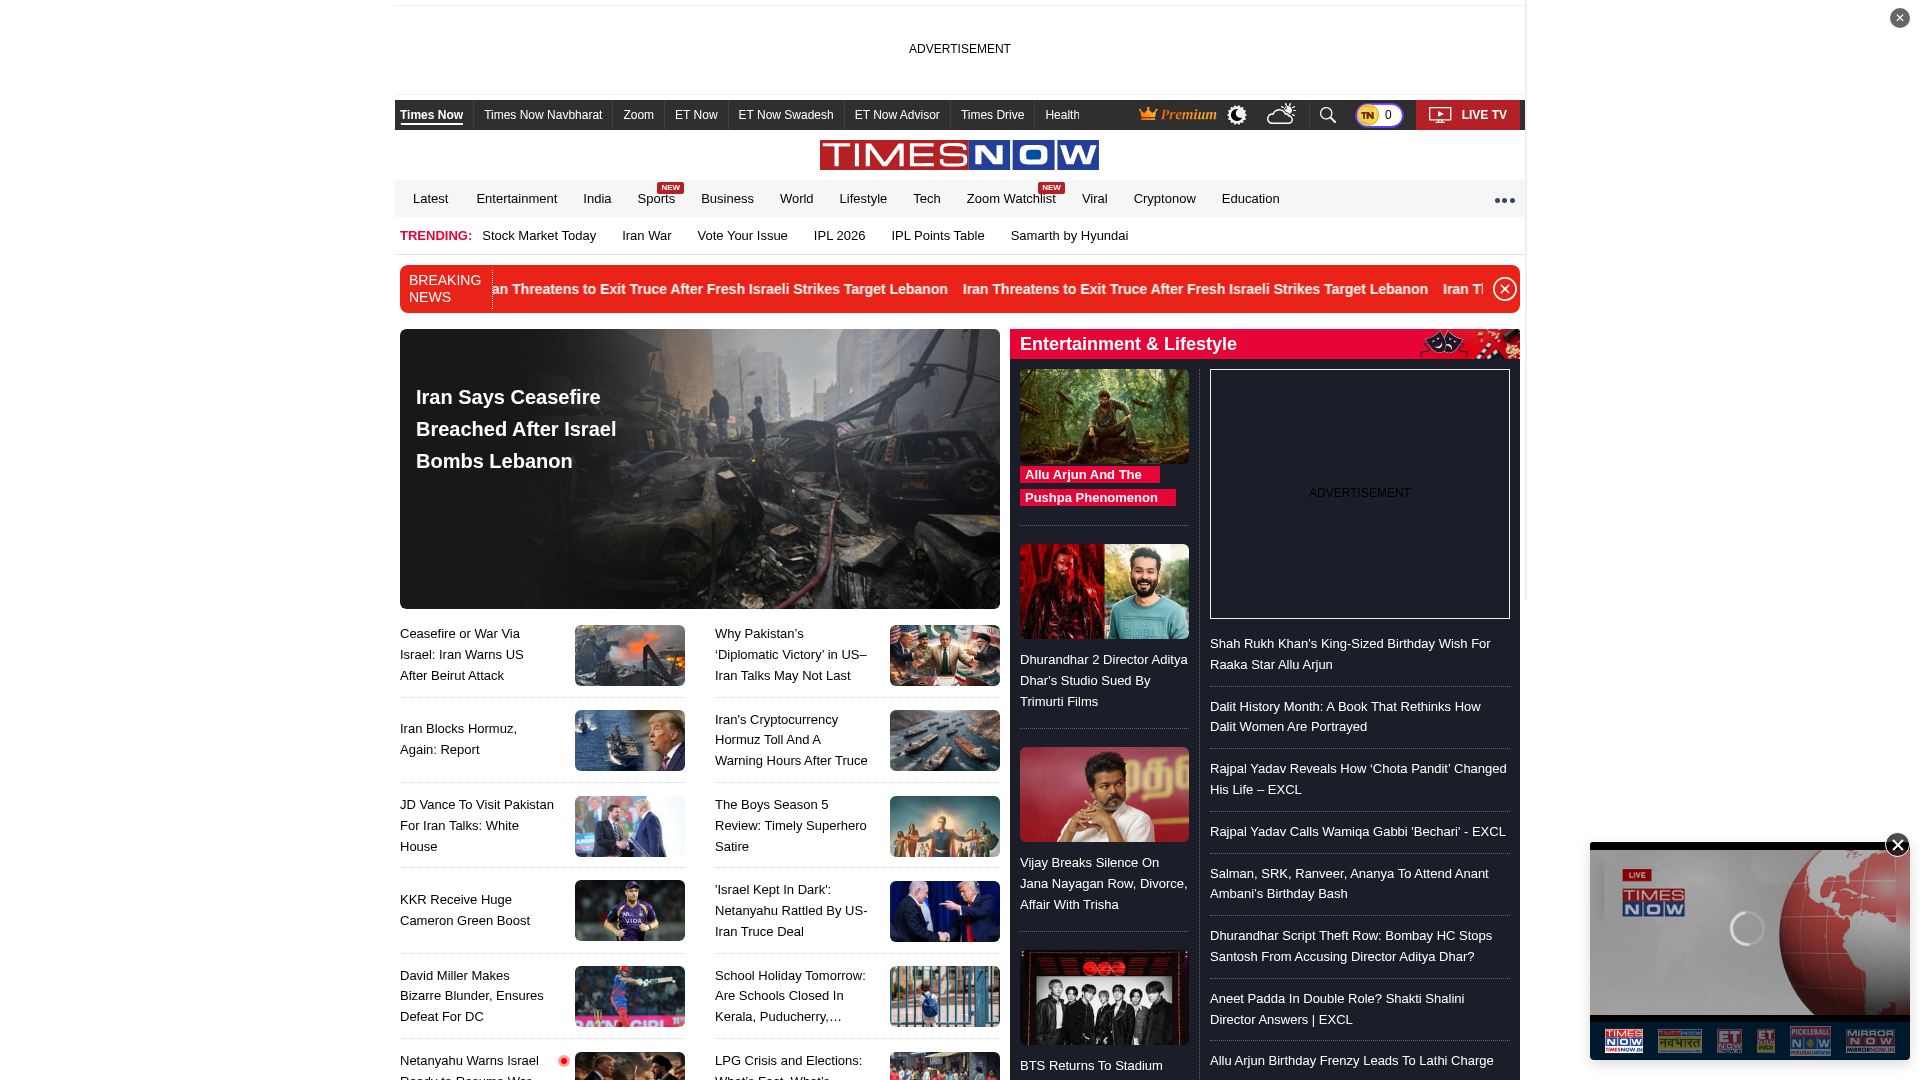Close the floating live video player

(x=1899, y=845)
